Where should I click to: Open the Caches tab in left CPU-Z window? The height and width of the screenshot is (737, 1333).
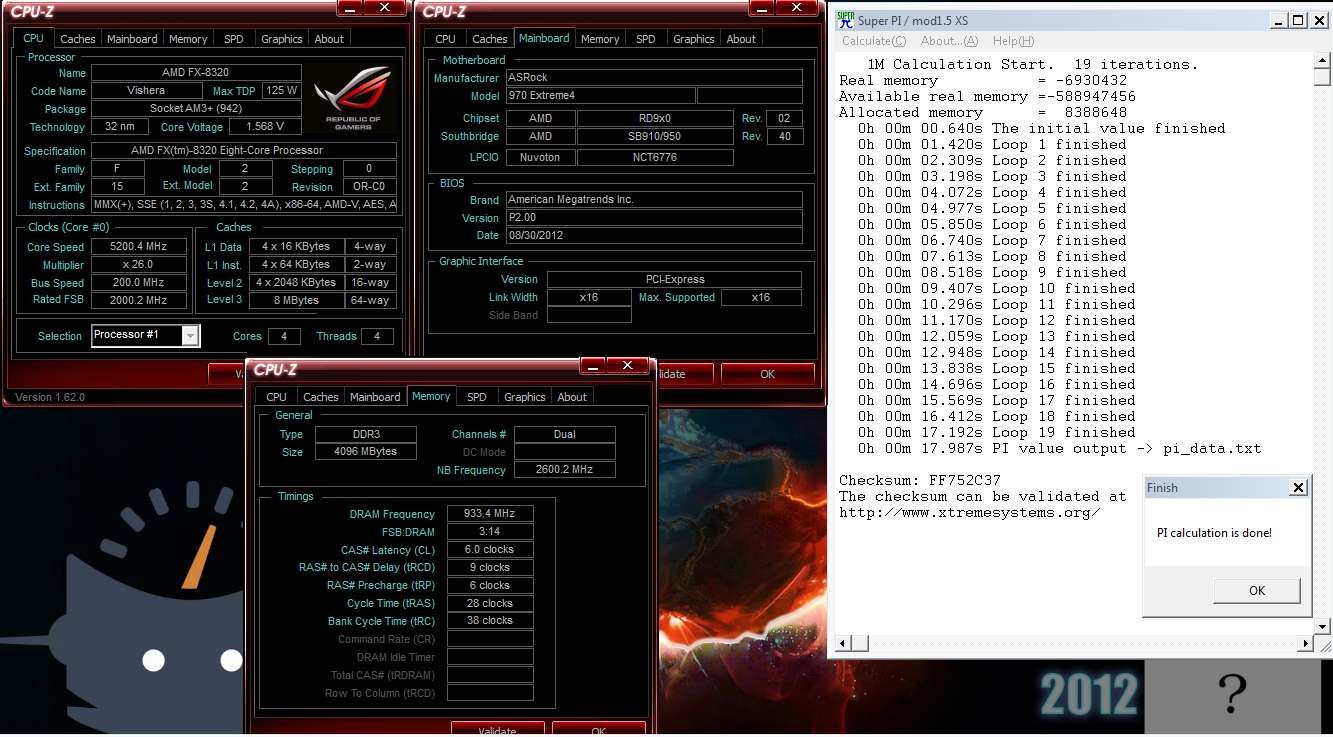coord(77,39)
